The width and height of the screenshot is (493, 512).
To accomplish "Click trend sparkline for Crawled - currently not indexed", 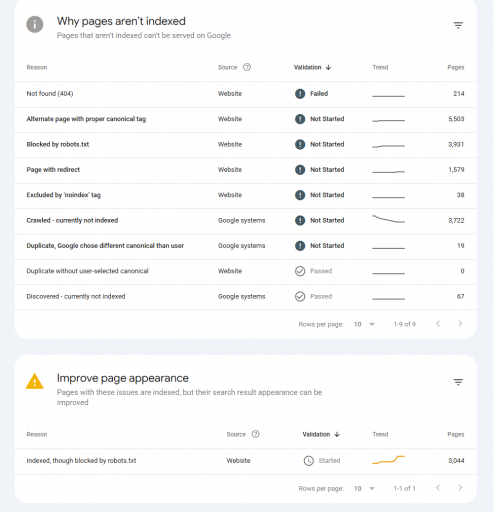I will [x=388, y=219].
